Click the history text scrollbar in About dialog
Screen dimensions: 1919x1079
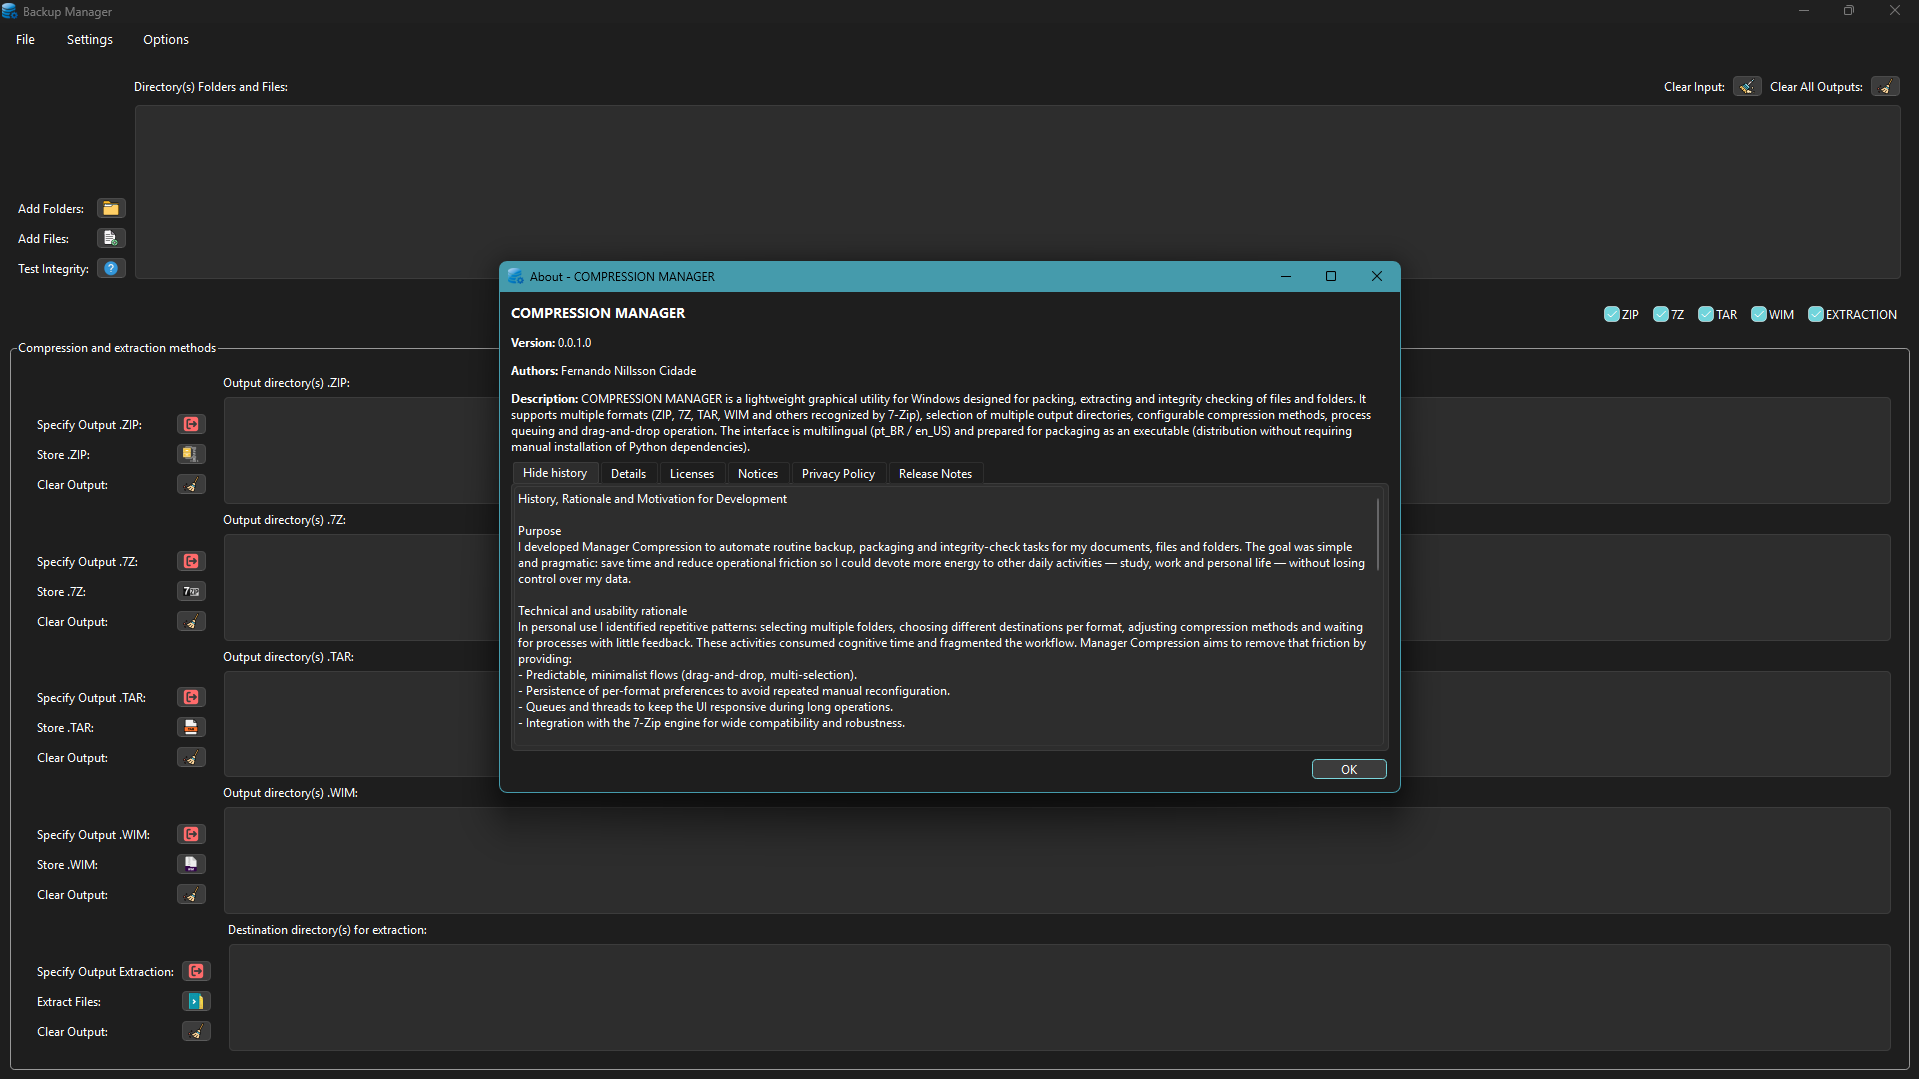tap(1378, 535)
